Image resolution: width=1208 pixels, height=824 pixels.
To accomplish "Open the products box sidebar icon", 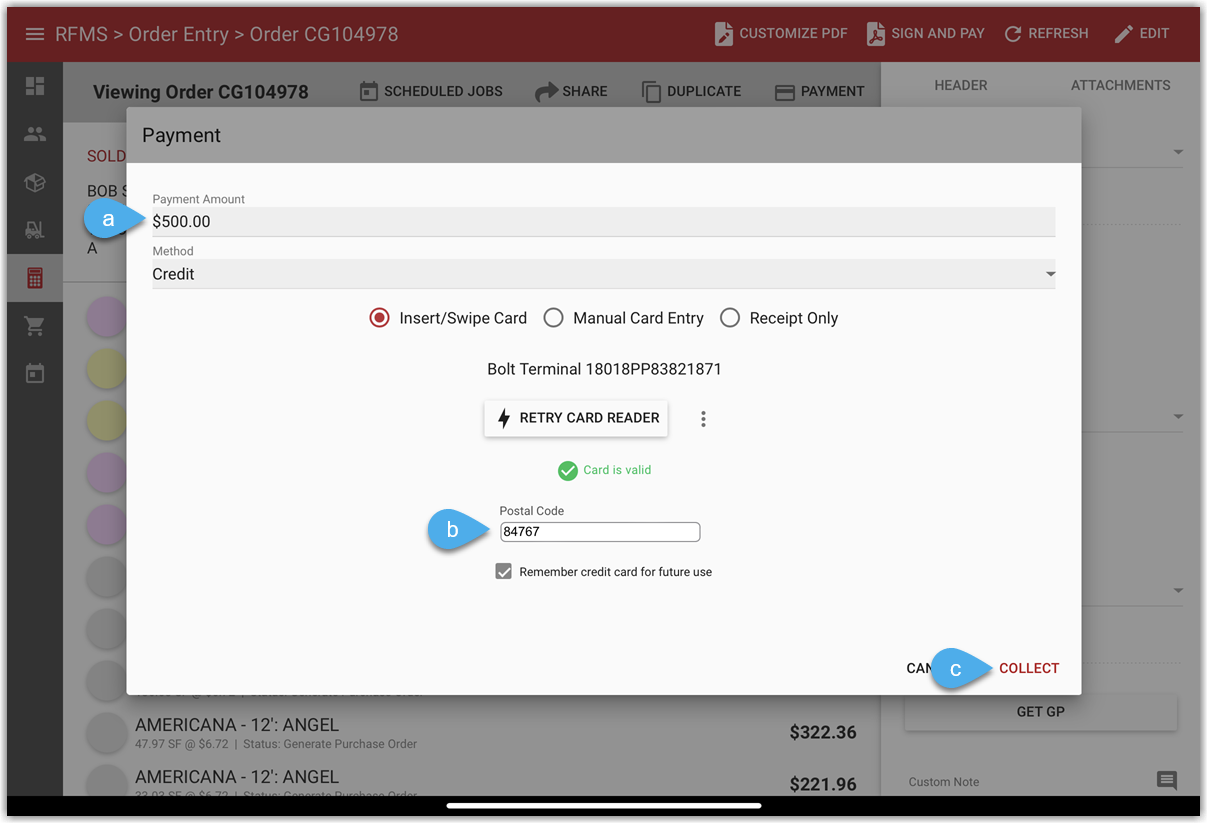I will (x=35, y=182).
